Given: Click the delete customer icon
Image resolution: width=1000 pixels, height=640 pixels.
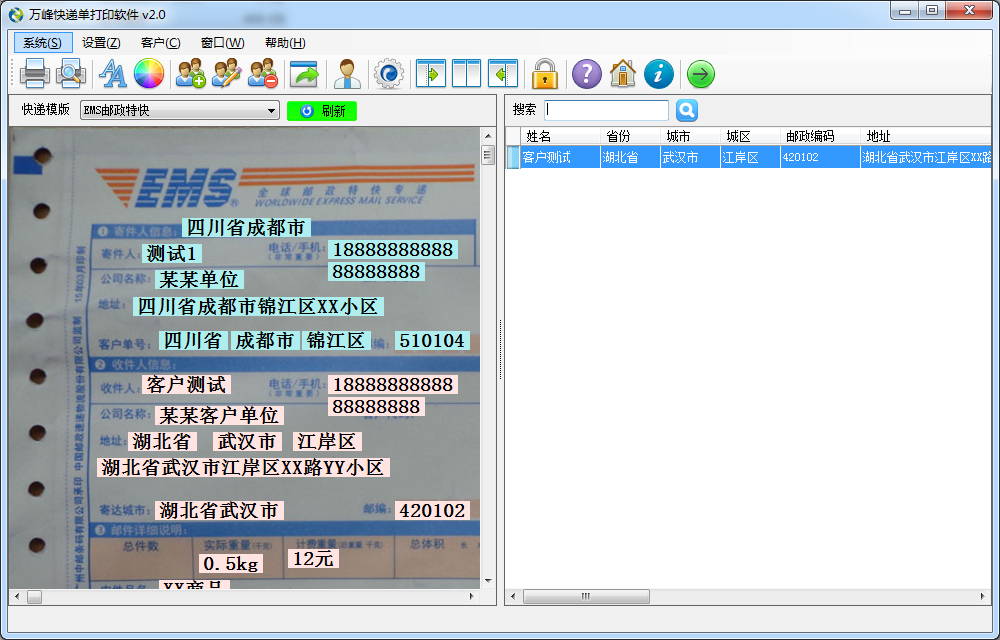Looking at the screenshot, I should 263,73.
